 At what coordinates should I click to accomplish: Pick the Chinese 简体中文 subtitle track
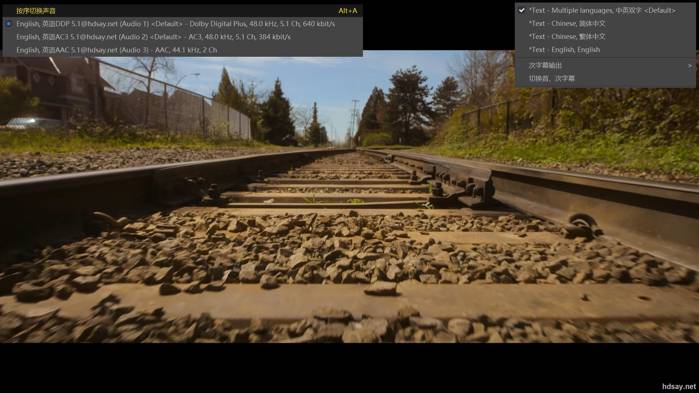click(605, 23)
